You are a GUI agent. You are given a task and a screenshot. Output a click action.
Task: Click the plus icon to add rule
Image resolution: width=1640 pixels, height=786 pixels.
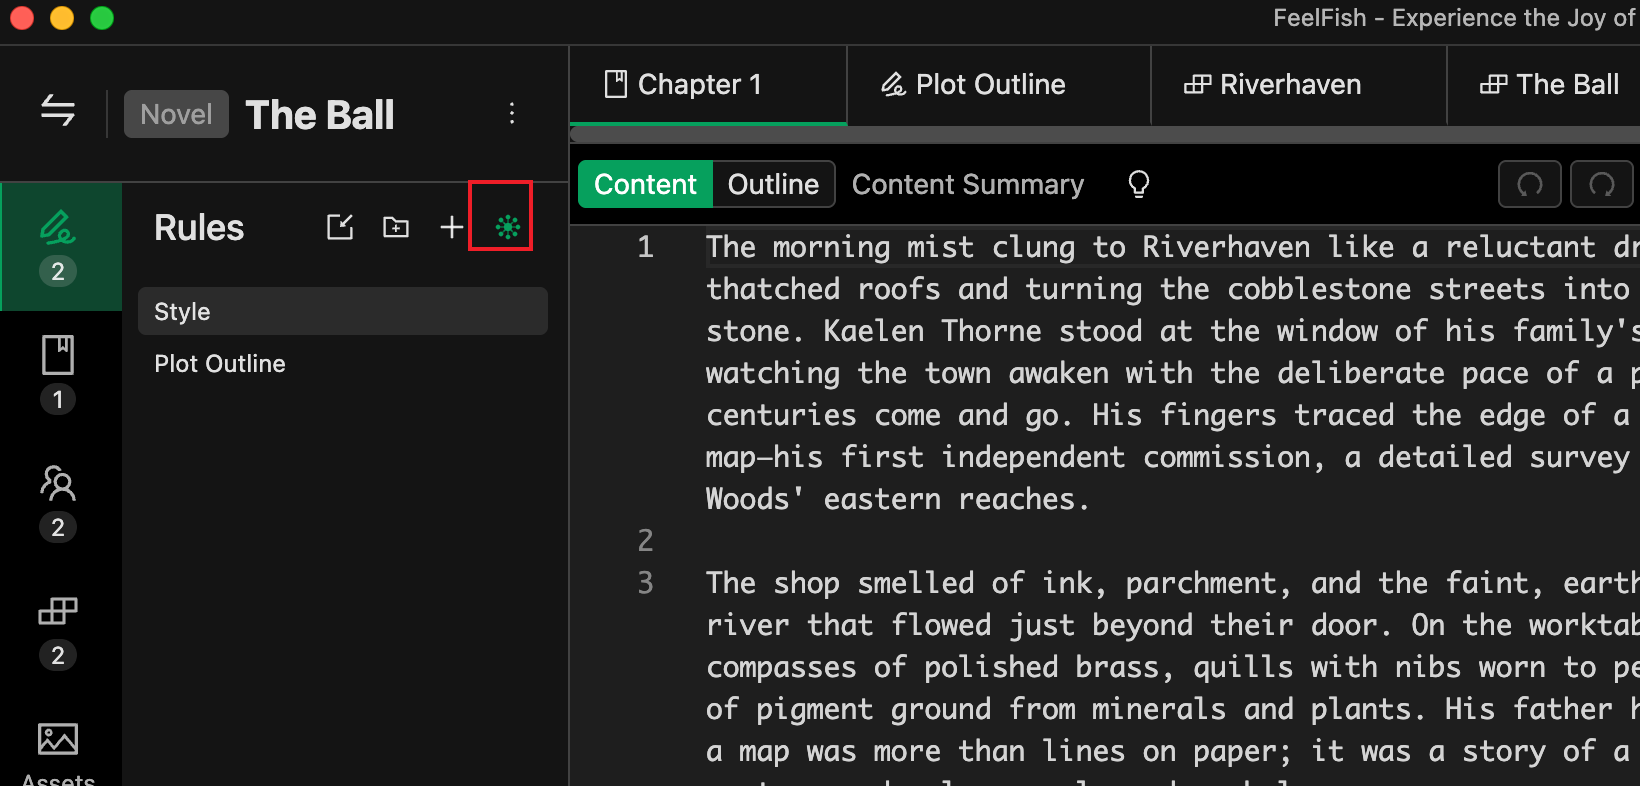point(451,228)
